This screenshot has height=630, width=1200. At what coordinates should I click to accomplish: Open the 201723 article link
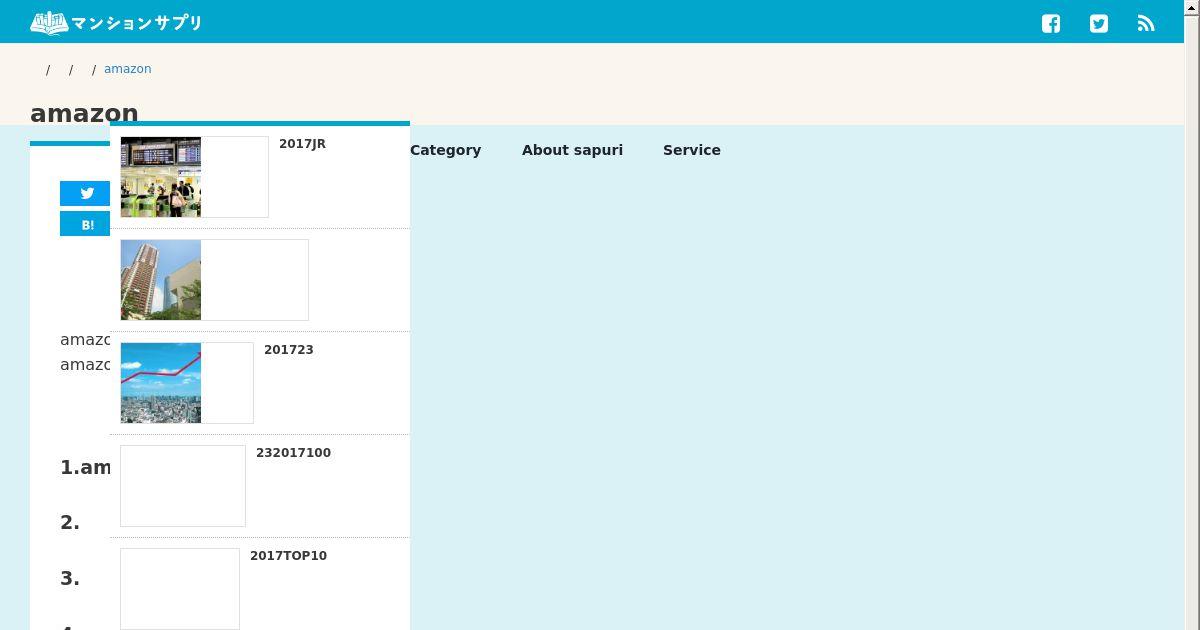(x=289, y=350)
